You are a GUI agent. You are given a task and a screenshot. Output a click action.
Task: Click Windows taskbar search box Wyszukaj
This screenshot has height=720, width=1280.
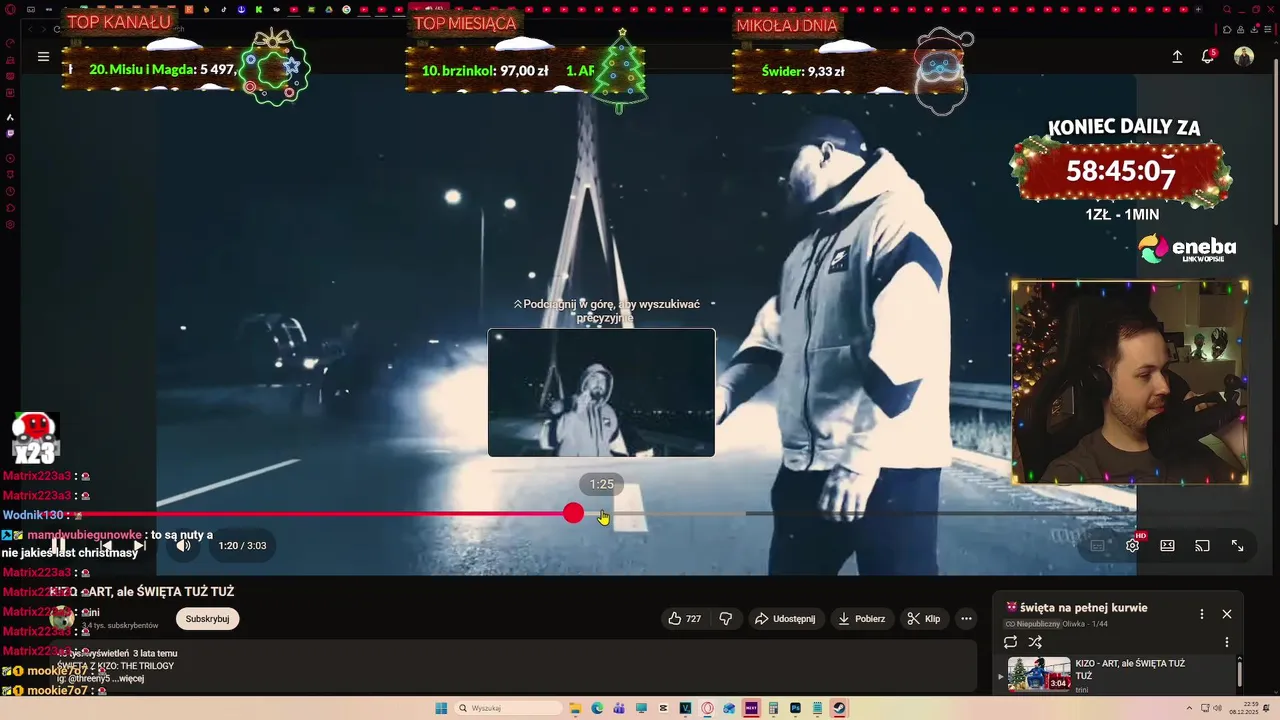tap(508, 708)
